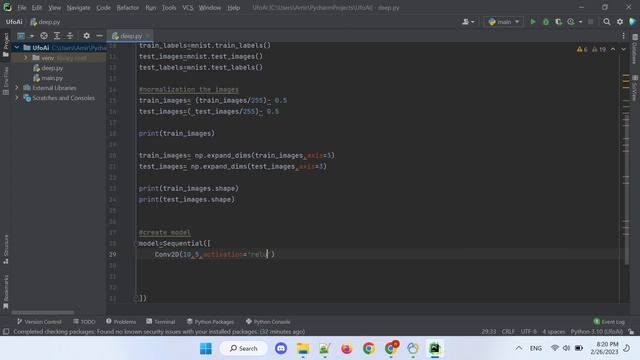
Task: Click the taskbar Search box
Action: (x=243, y=348)
